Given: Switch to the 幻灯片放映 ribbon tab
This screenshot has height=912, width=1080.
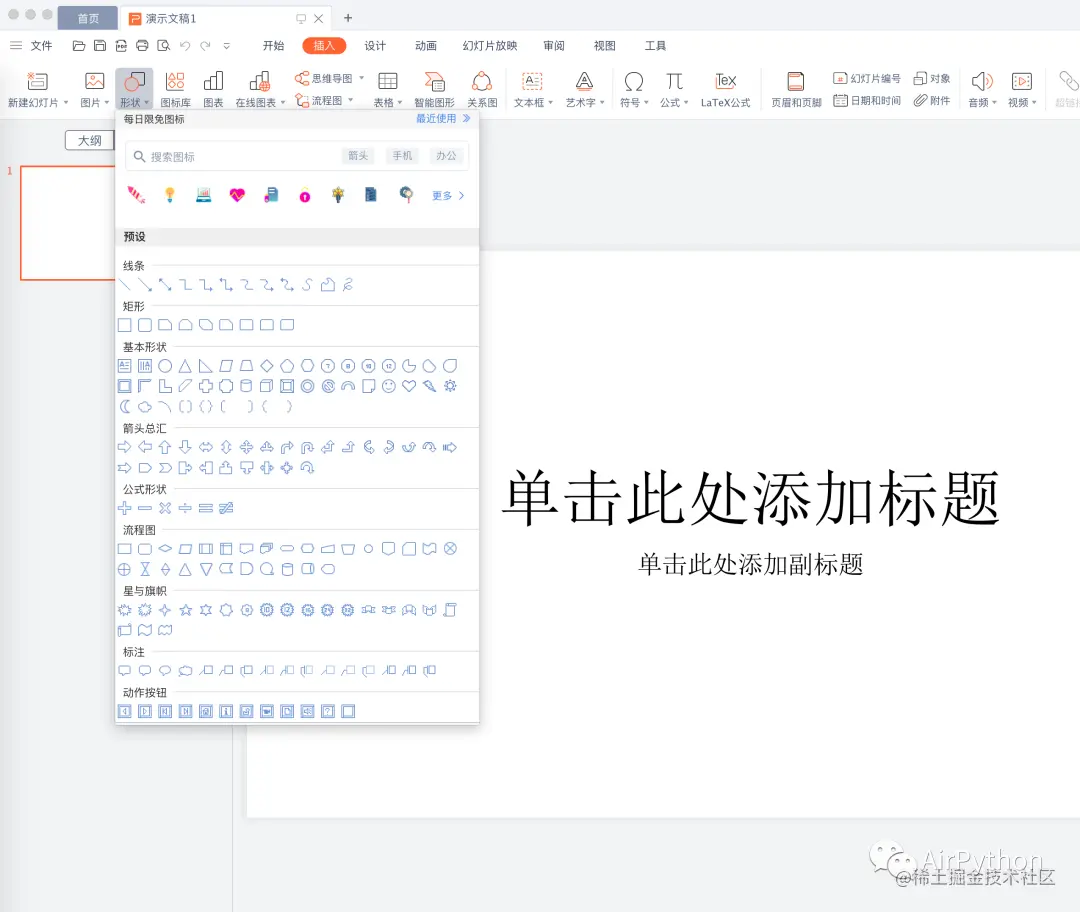Looking at the screenshot, I should click(490, 45).
